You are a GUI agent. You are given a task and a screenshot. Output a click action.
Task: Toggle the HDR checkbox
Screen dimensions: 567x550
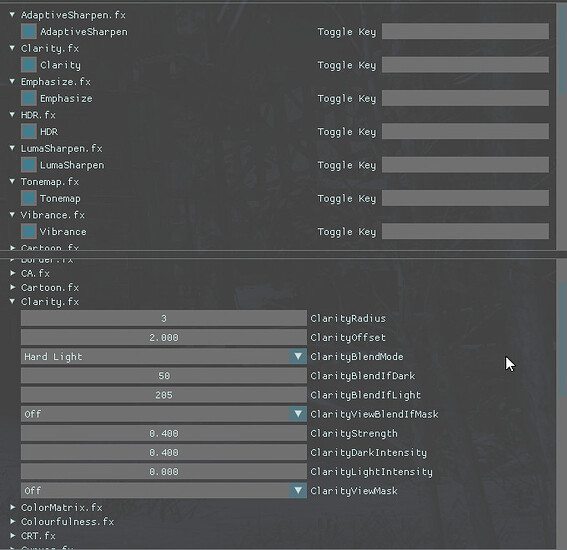pos(29,131)
